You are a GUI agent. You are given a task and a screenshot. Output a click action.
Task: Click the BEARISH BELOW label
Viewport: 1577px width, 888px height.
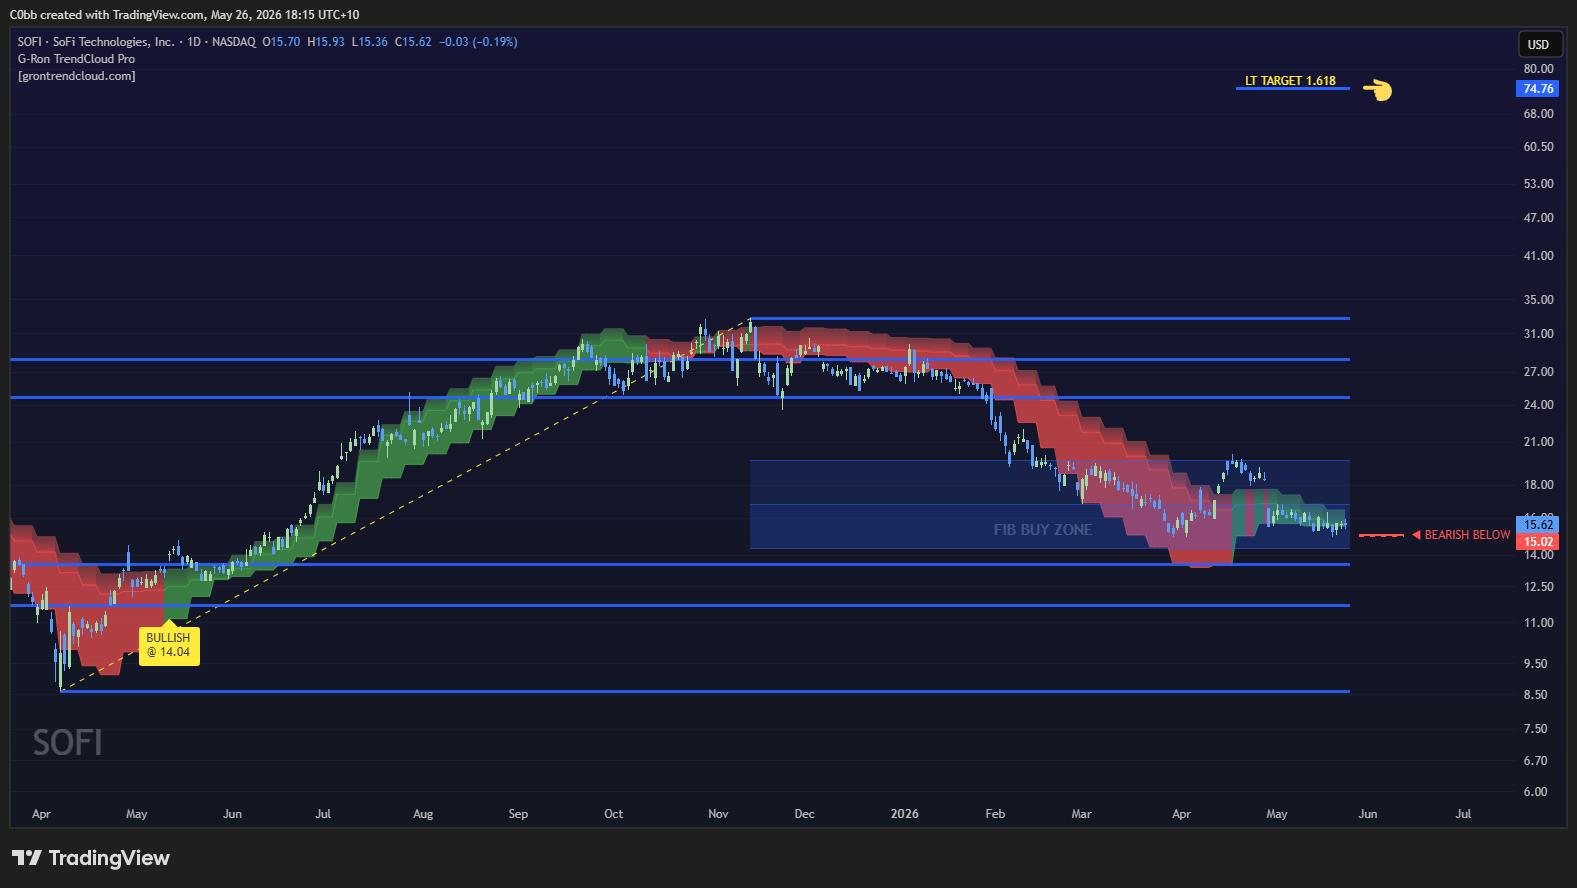[1467, 535]
